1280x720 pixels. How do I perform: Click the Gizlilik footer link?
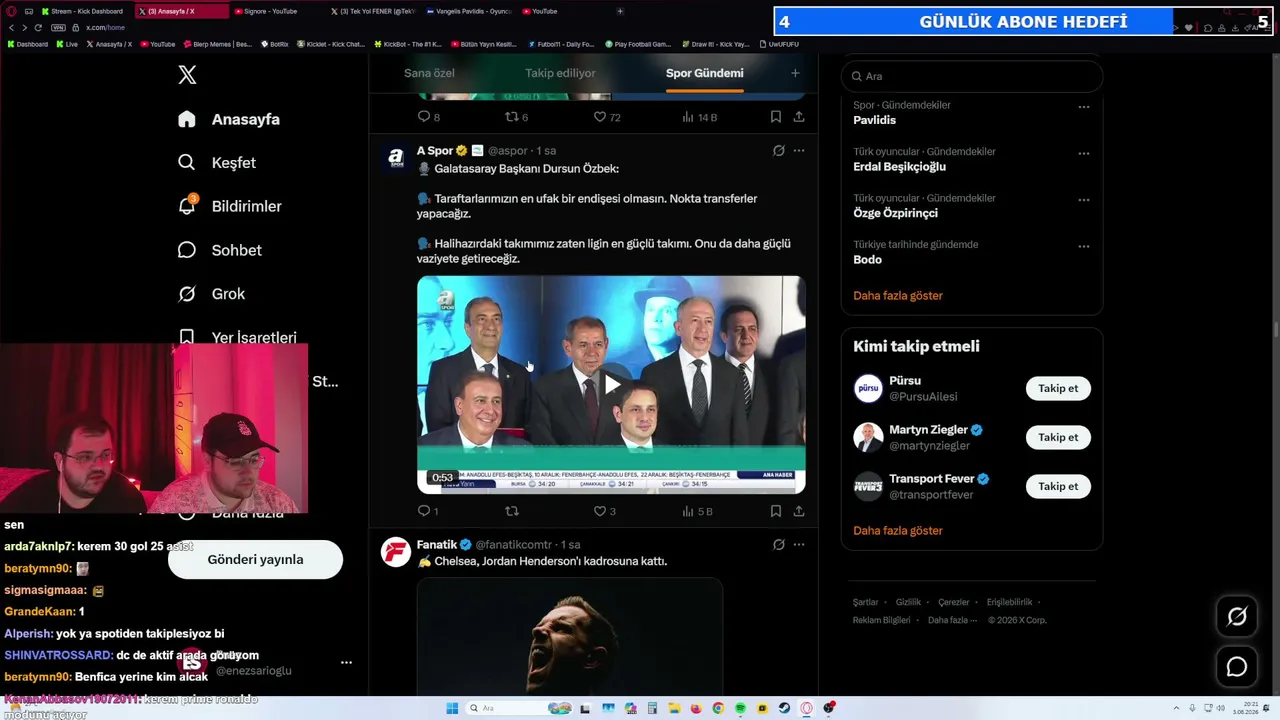[908, 602]
